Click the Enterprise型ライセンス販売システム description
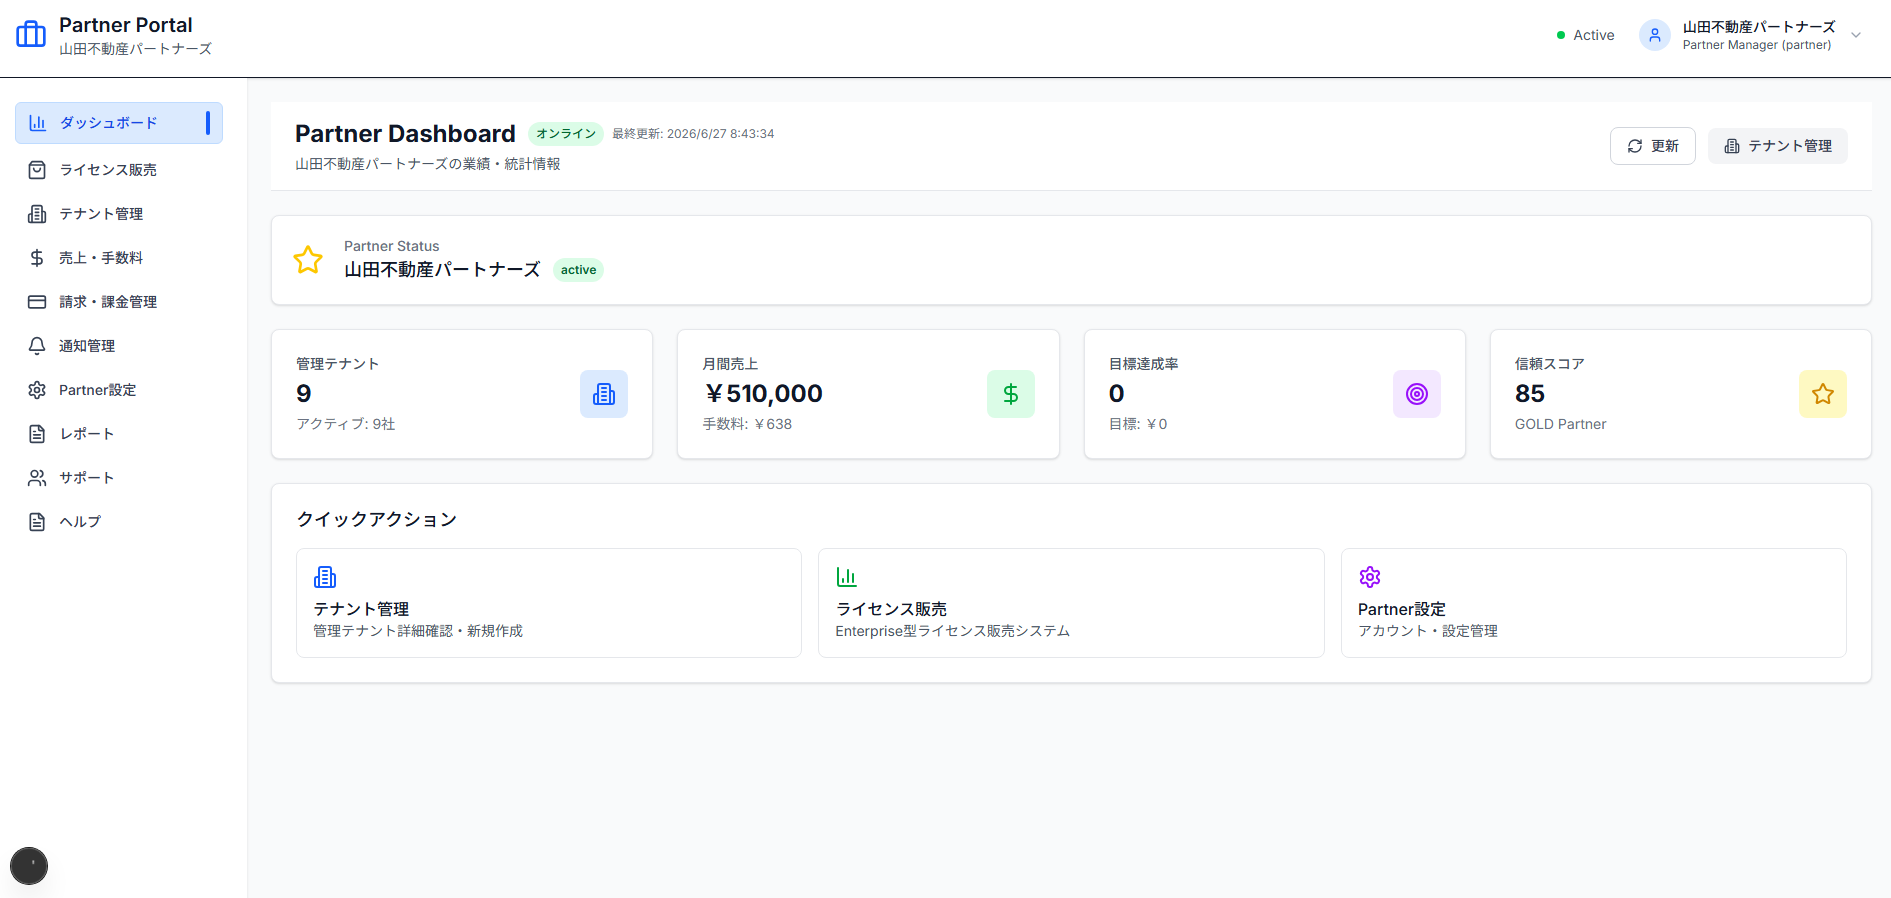Image resolution: width=1891 pixels, height=898 pixels. click(x=953, y=631)
